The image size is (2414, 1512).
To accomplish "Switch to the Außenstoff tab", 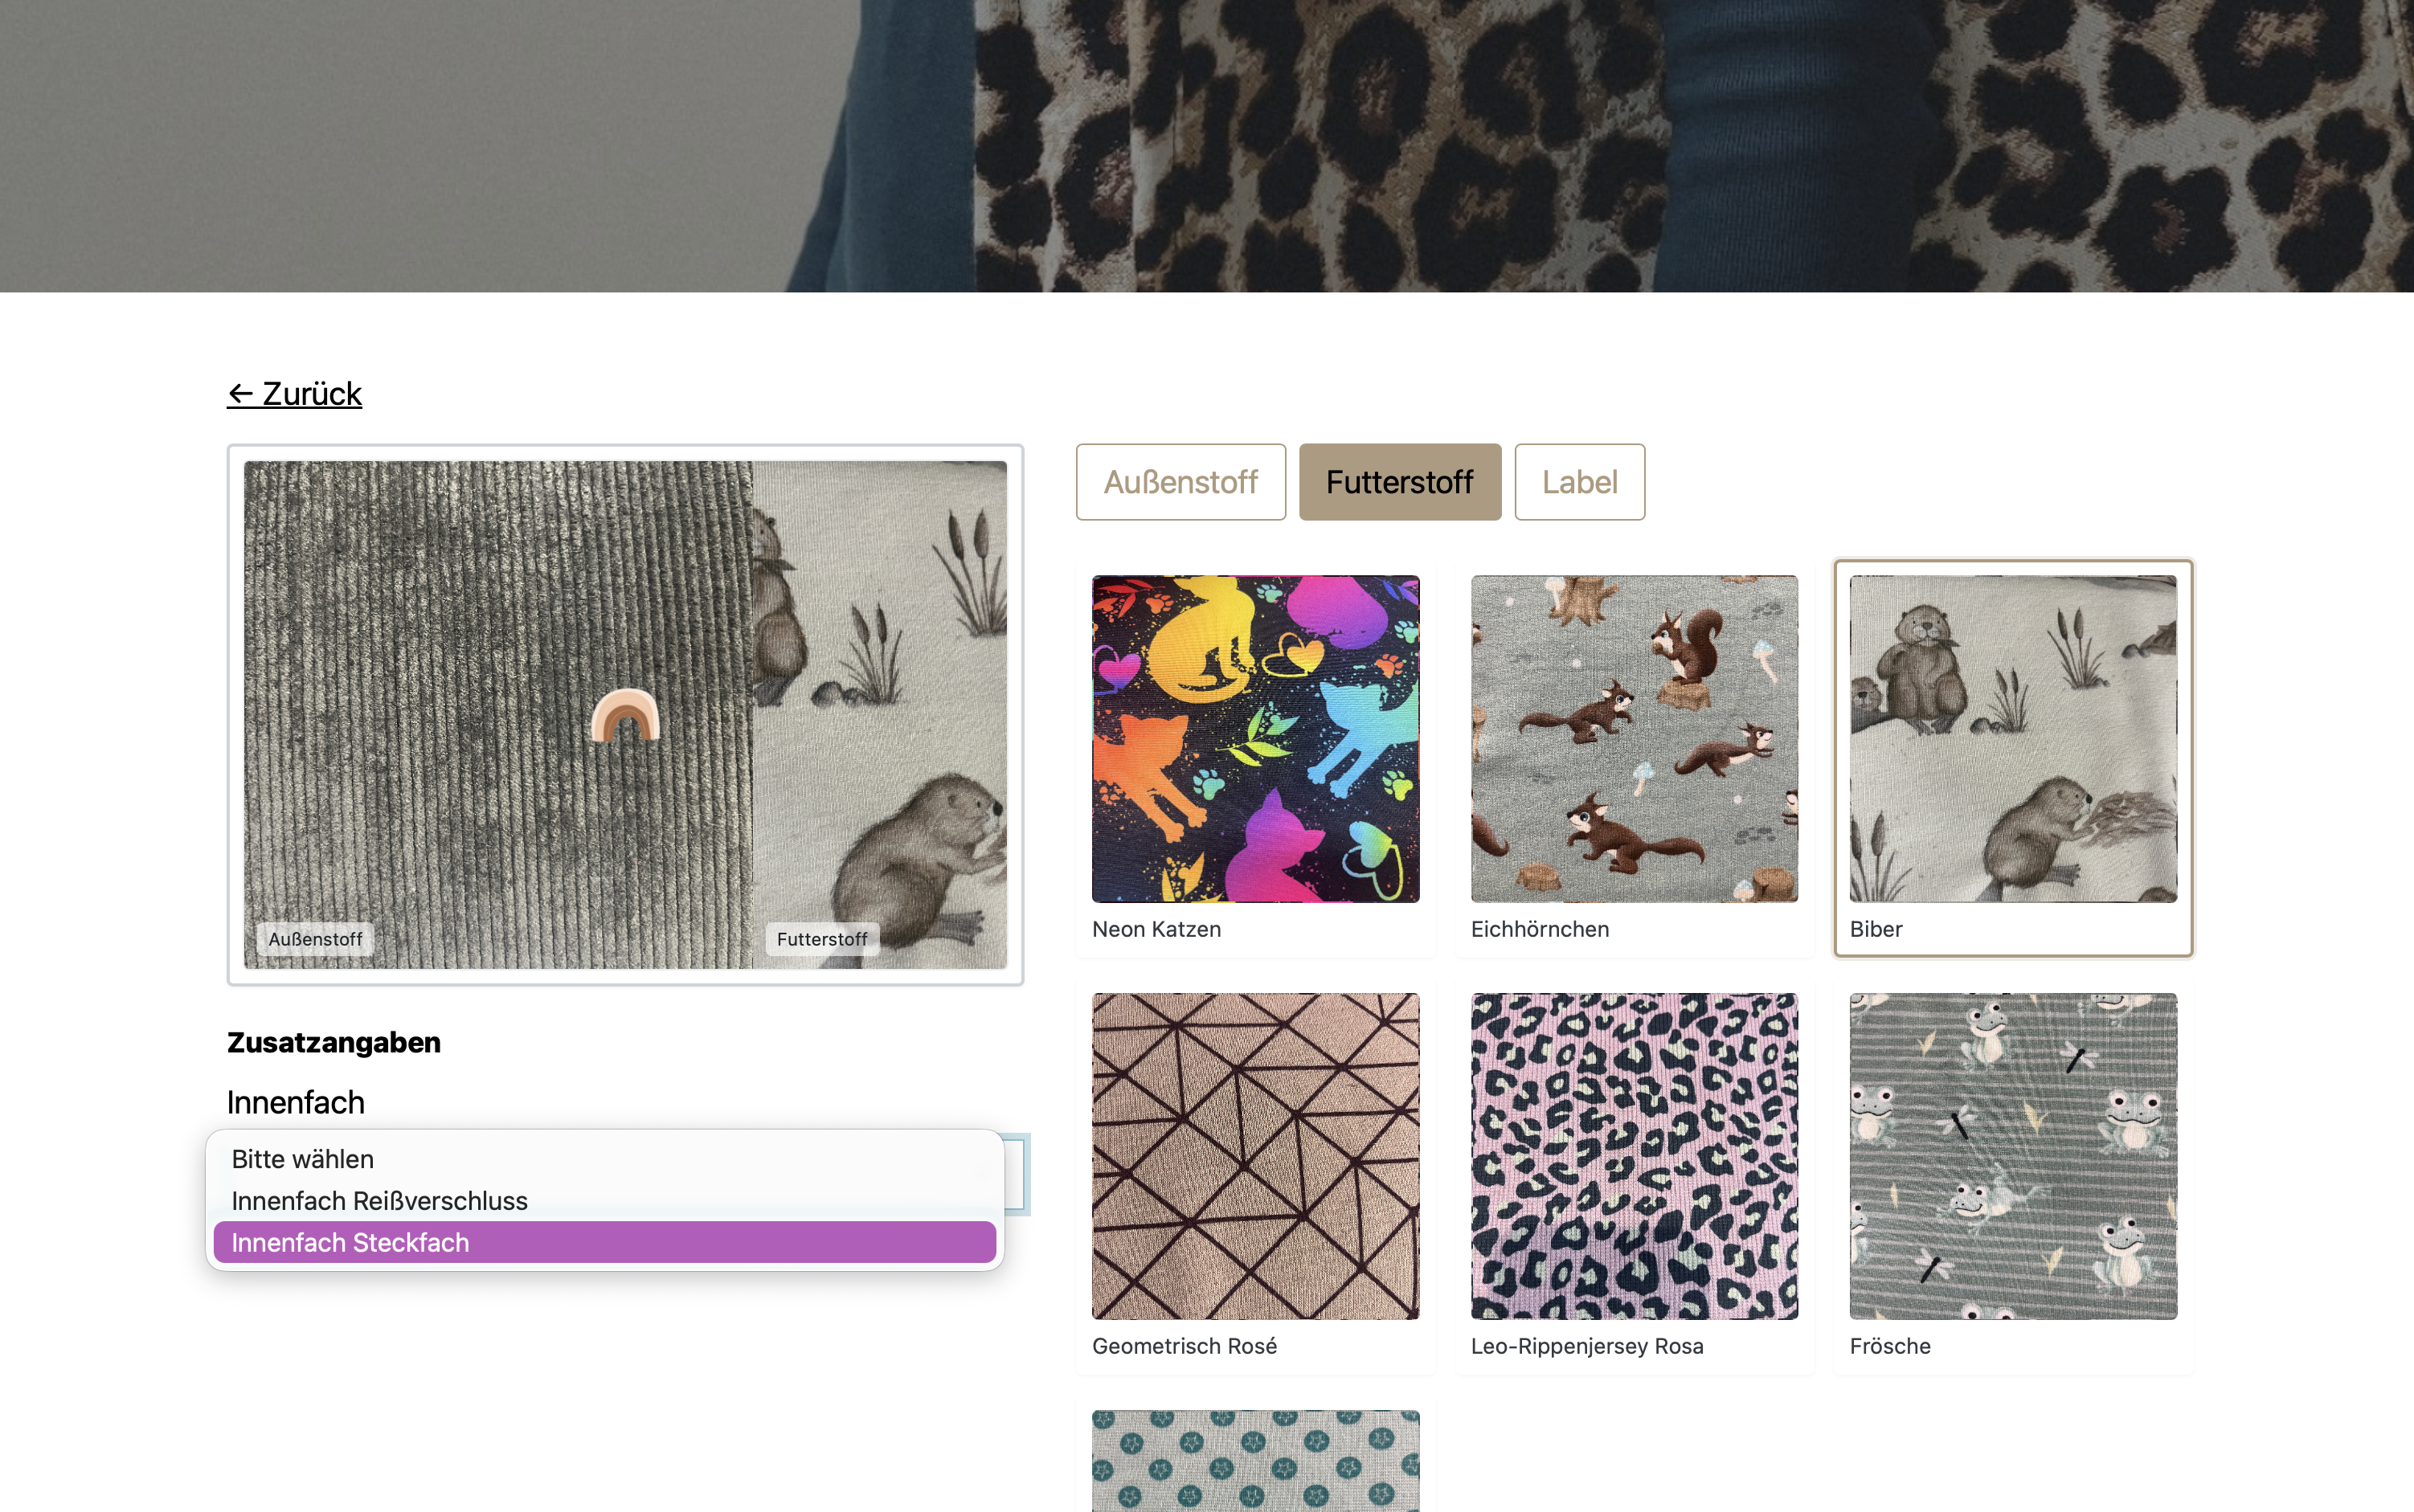I will [1180, 482].
